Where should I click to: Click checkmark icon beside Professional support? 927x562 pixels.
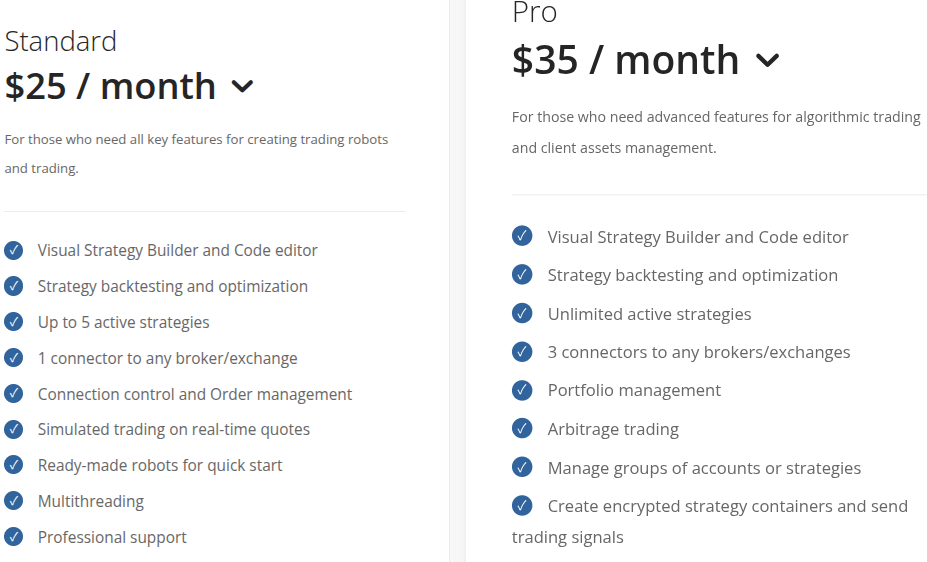click(x=14, y=537)
